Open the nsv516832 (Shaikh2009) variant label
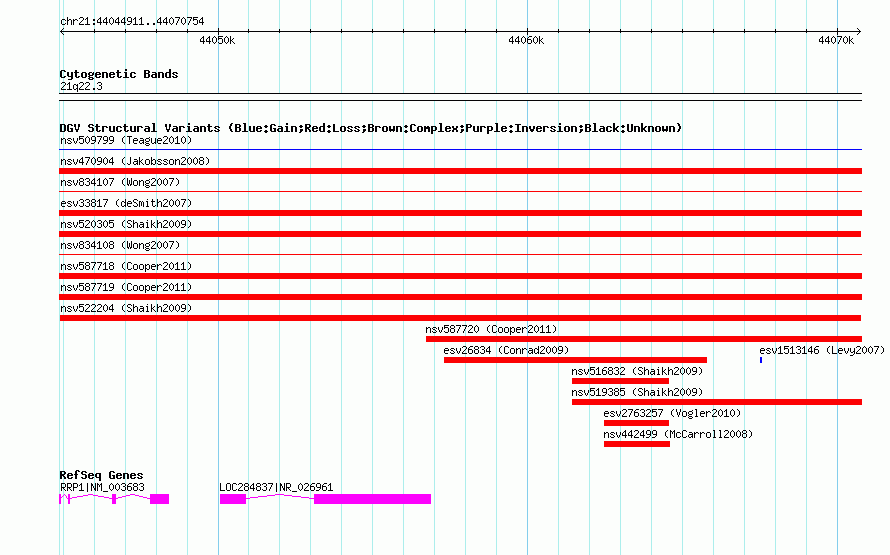 click(637, 371)
